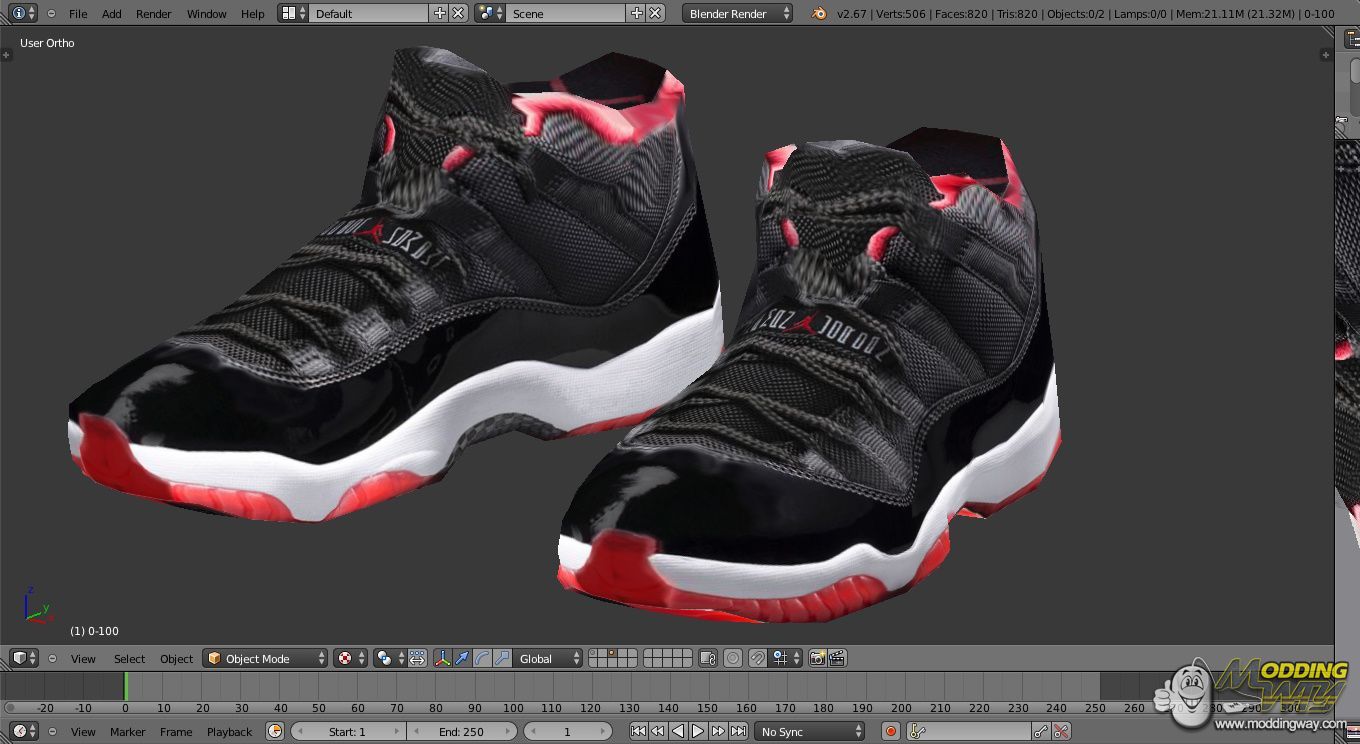The image size is (1360, 744).
Task: Open the No Sync playback dropdown
Action: click(x=809, y=732)
